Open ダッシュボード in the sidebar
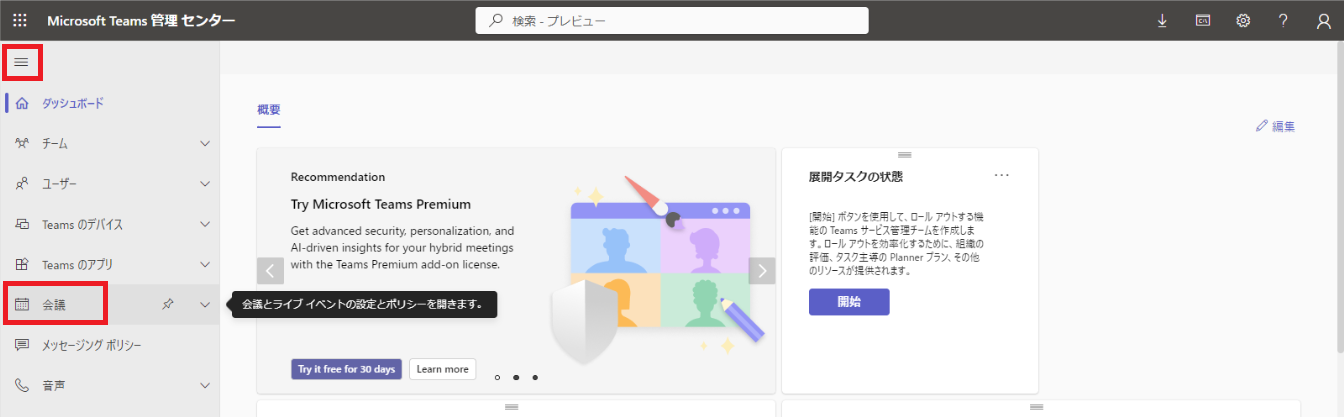1344x417 pixels. tap(72, 103)
